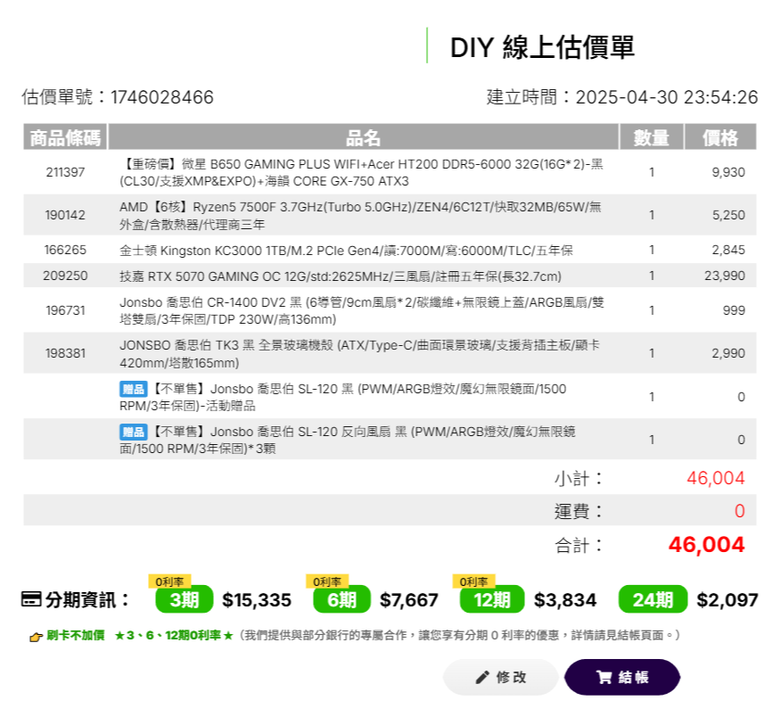Image resolution: width=780 pixels, height=717 pixels.
Task: Click the 數量 column header
Action: click(651, 137)
